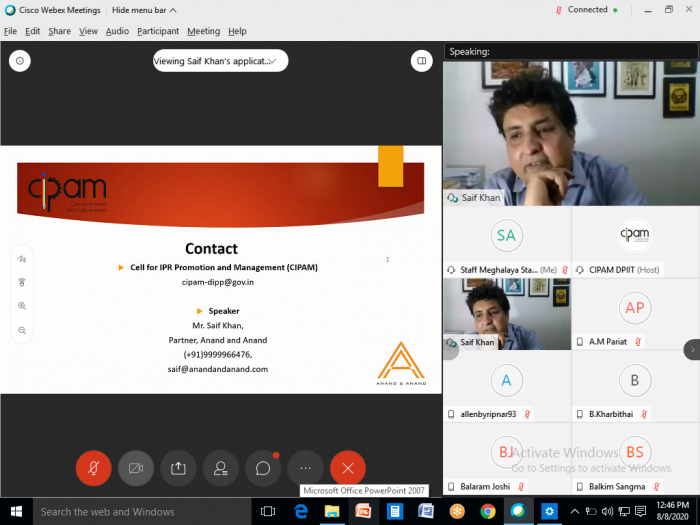Open the Audio menu

[117, 31]
